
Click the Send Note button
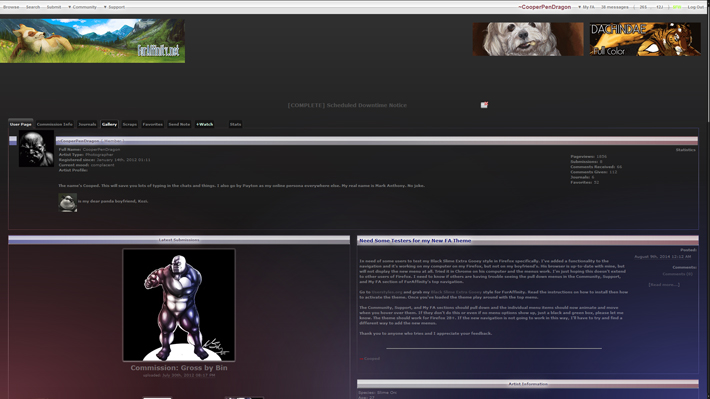click(x=179, y=124)
